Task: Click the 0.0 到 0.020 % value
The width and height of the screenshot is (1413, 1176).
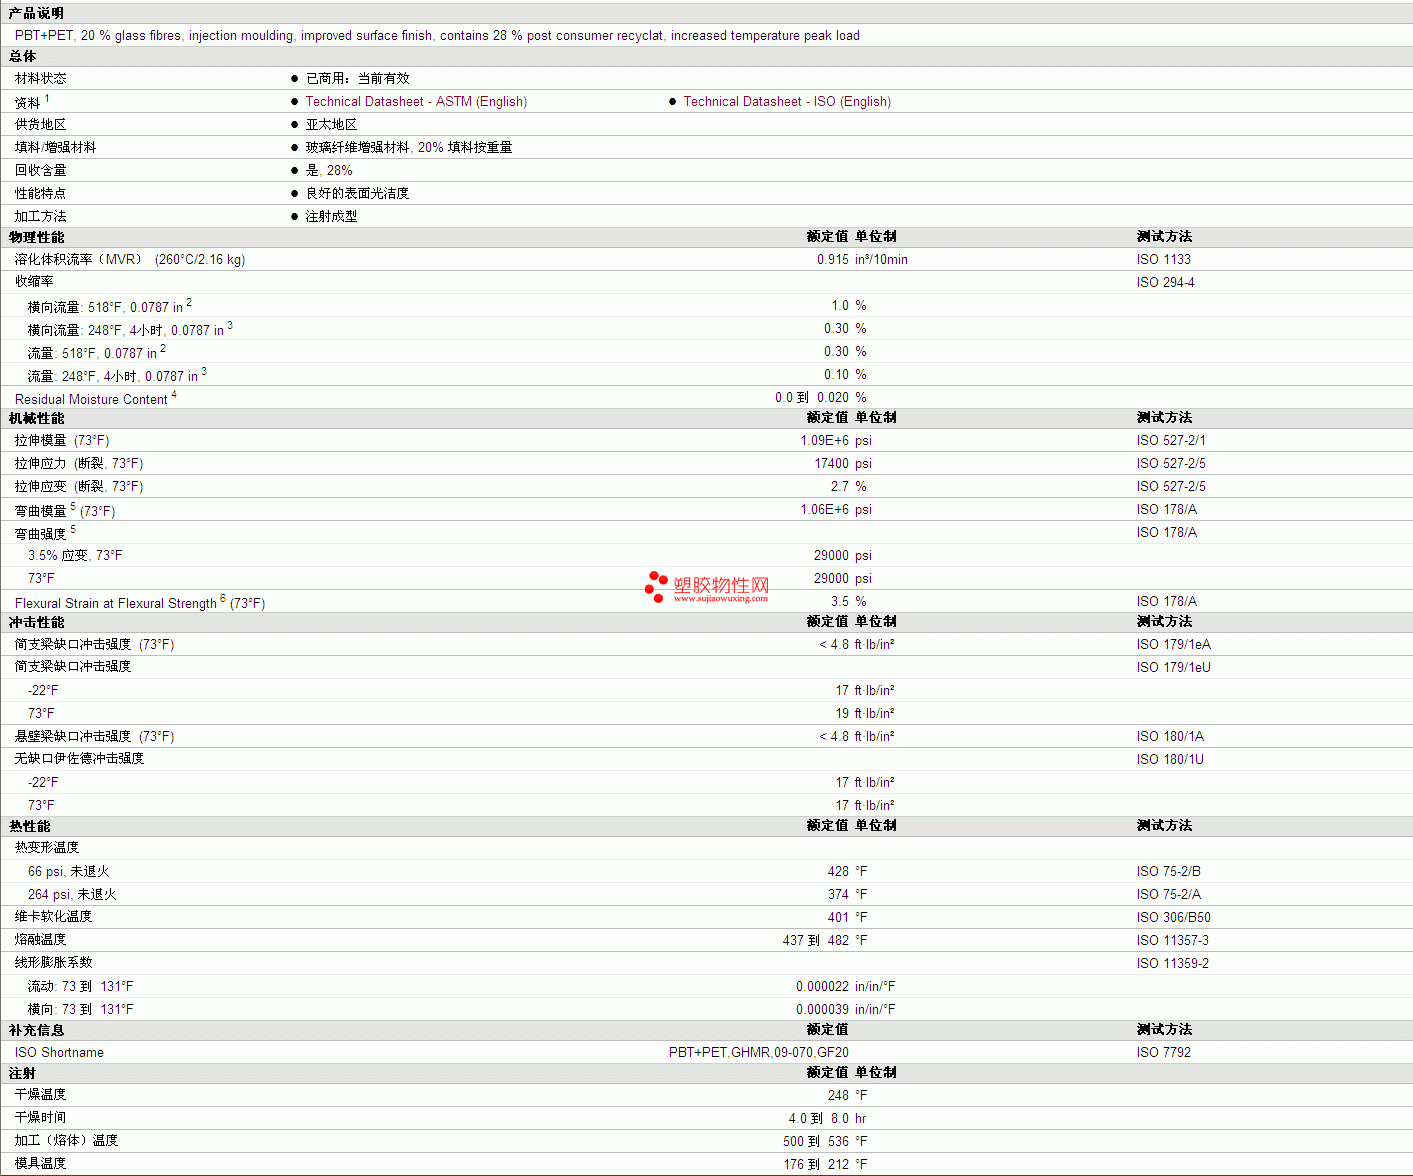Action: pos(821,397)
